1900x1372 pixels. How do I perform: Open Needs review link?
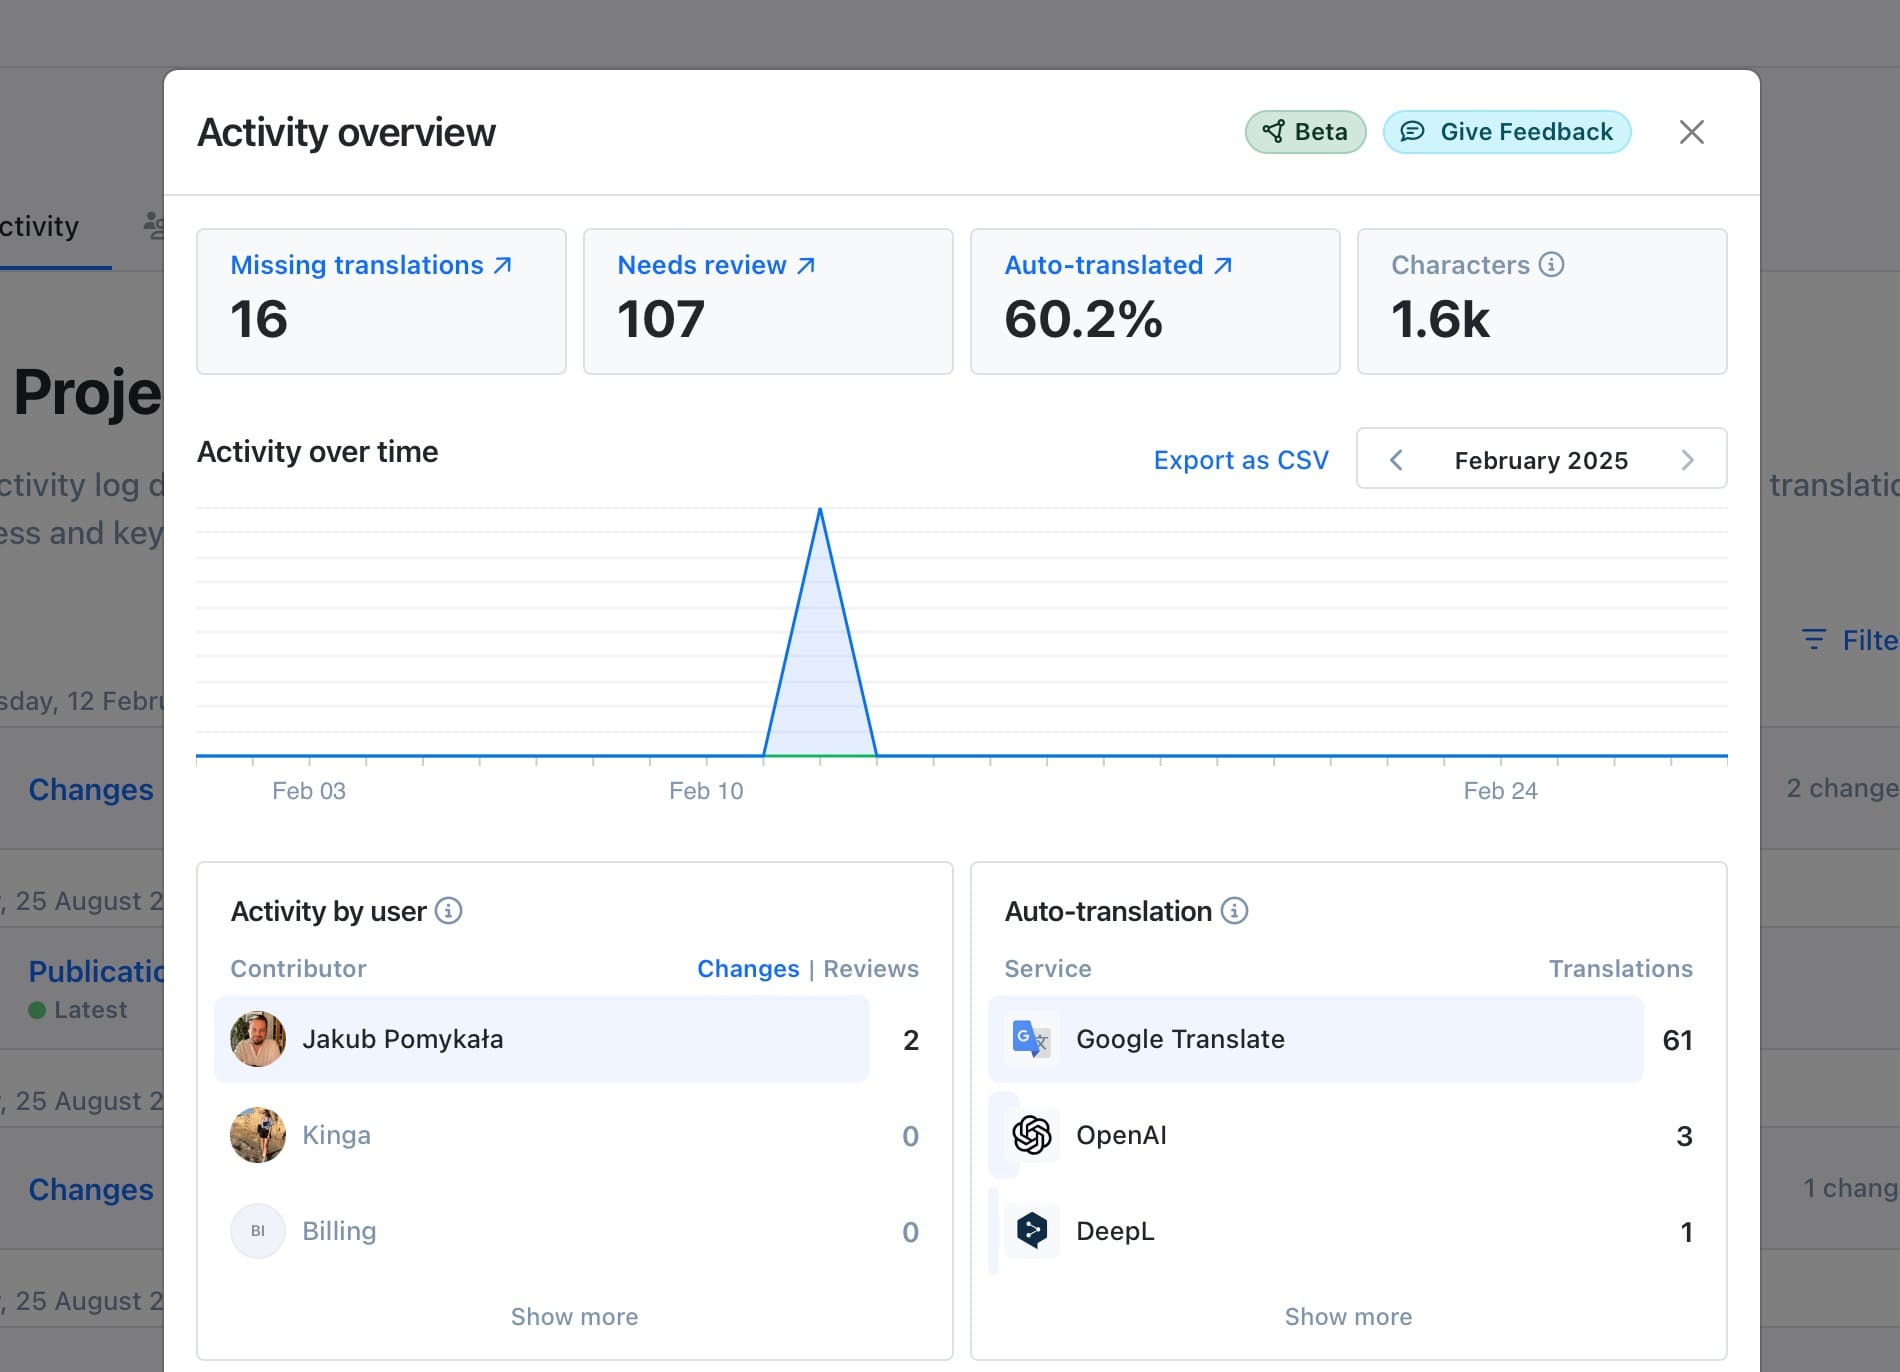coord(716,265)
